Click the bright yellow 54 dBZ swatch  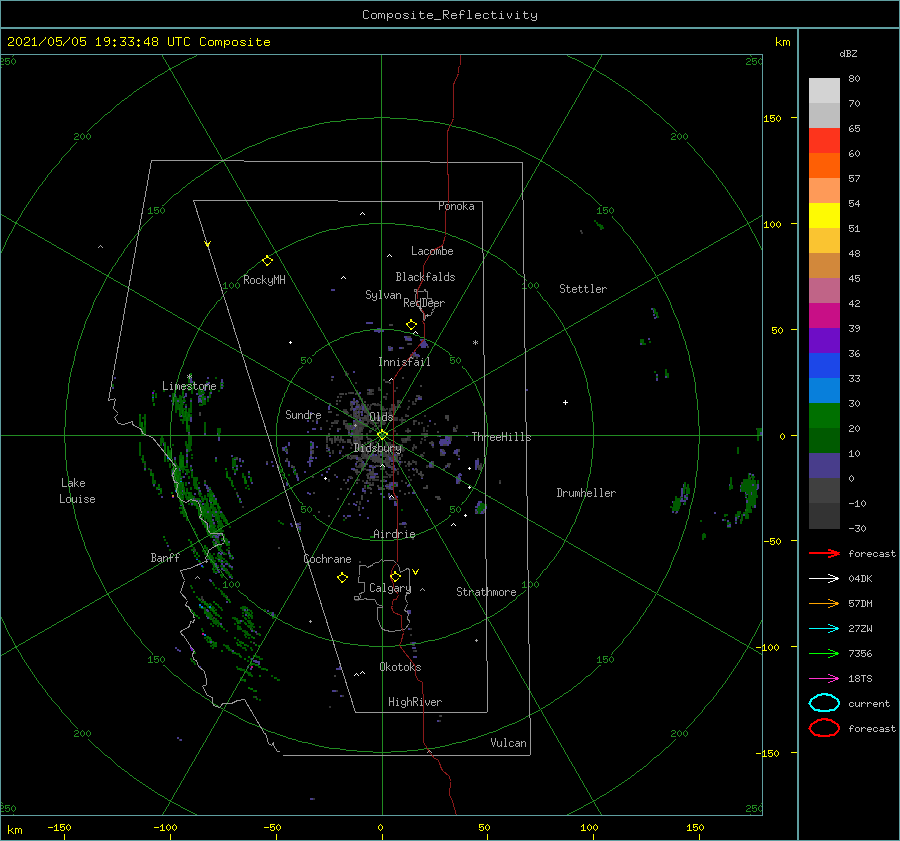tap(824, 216)
